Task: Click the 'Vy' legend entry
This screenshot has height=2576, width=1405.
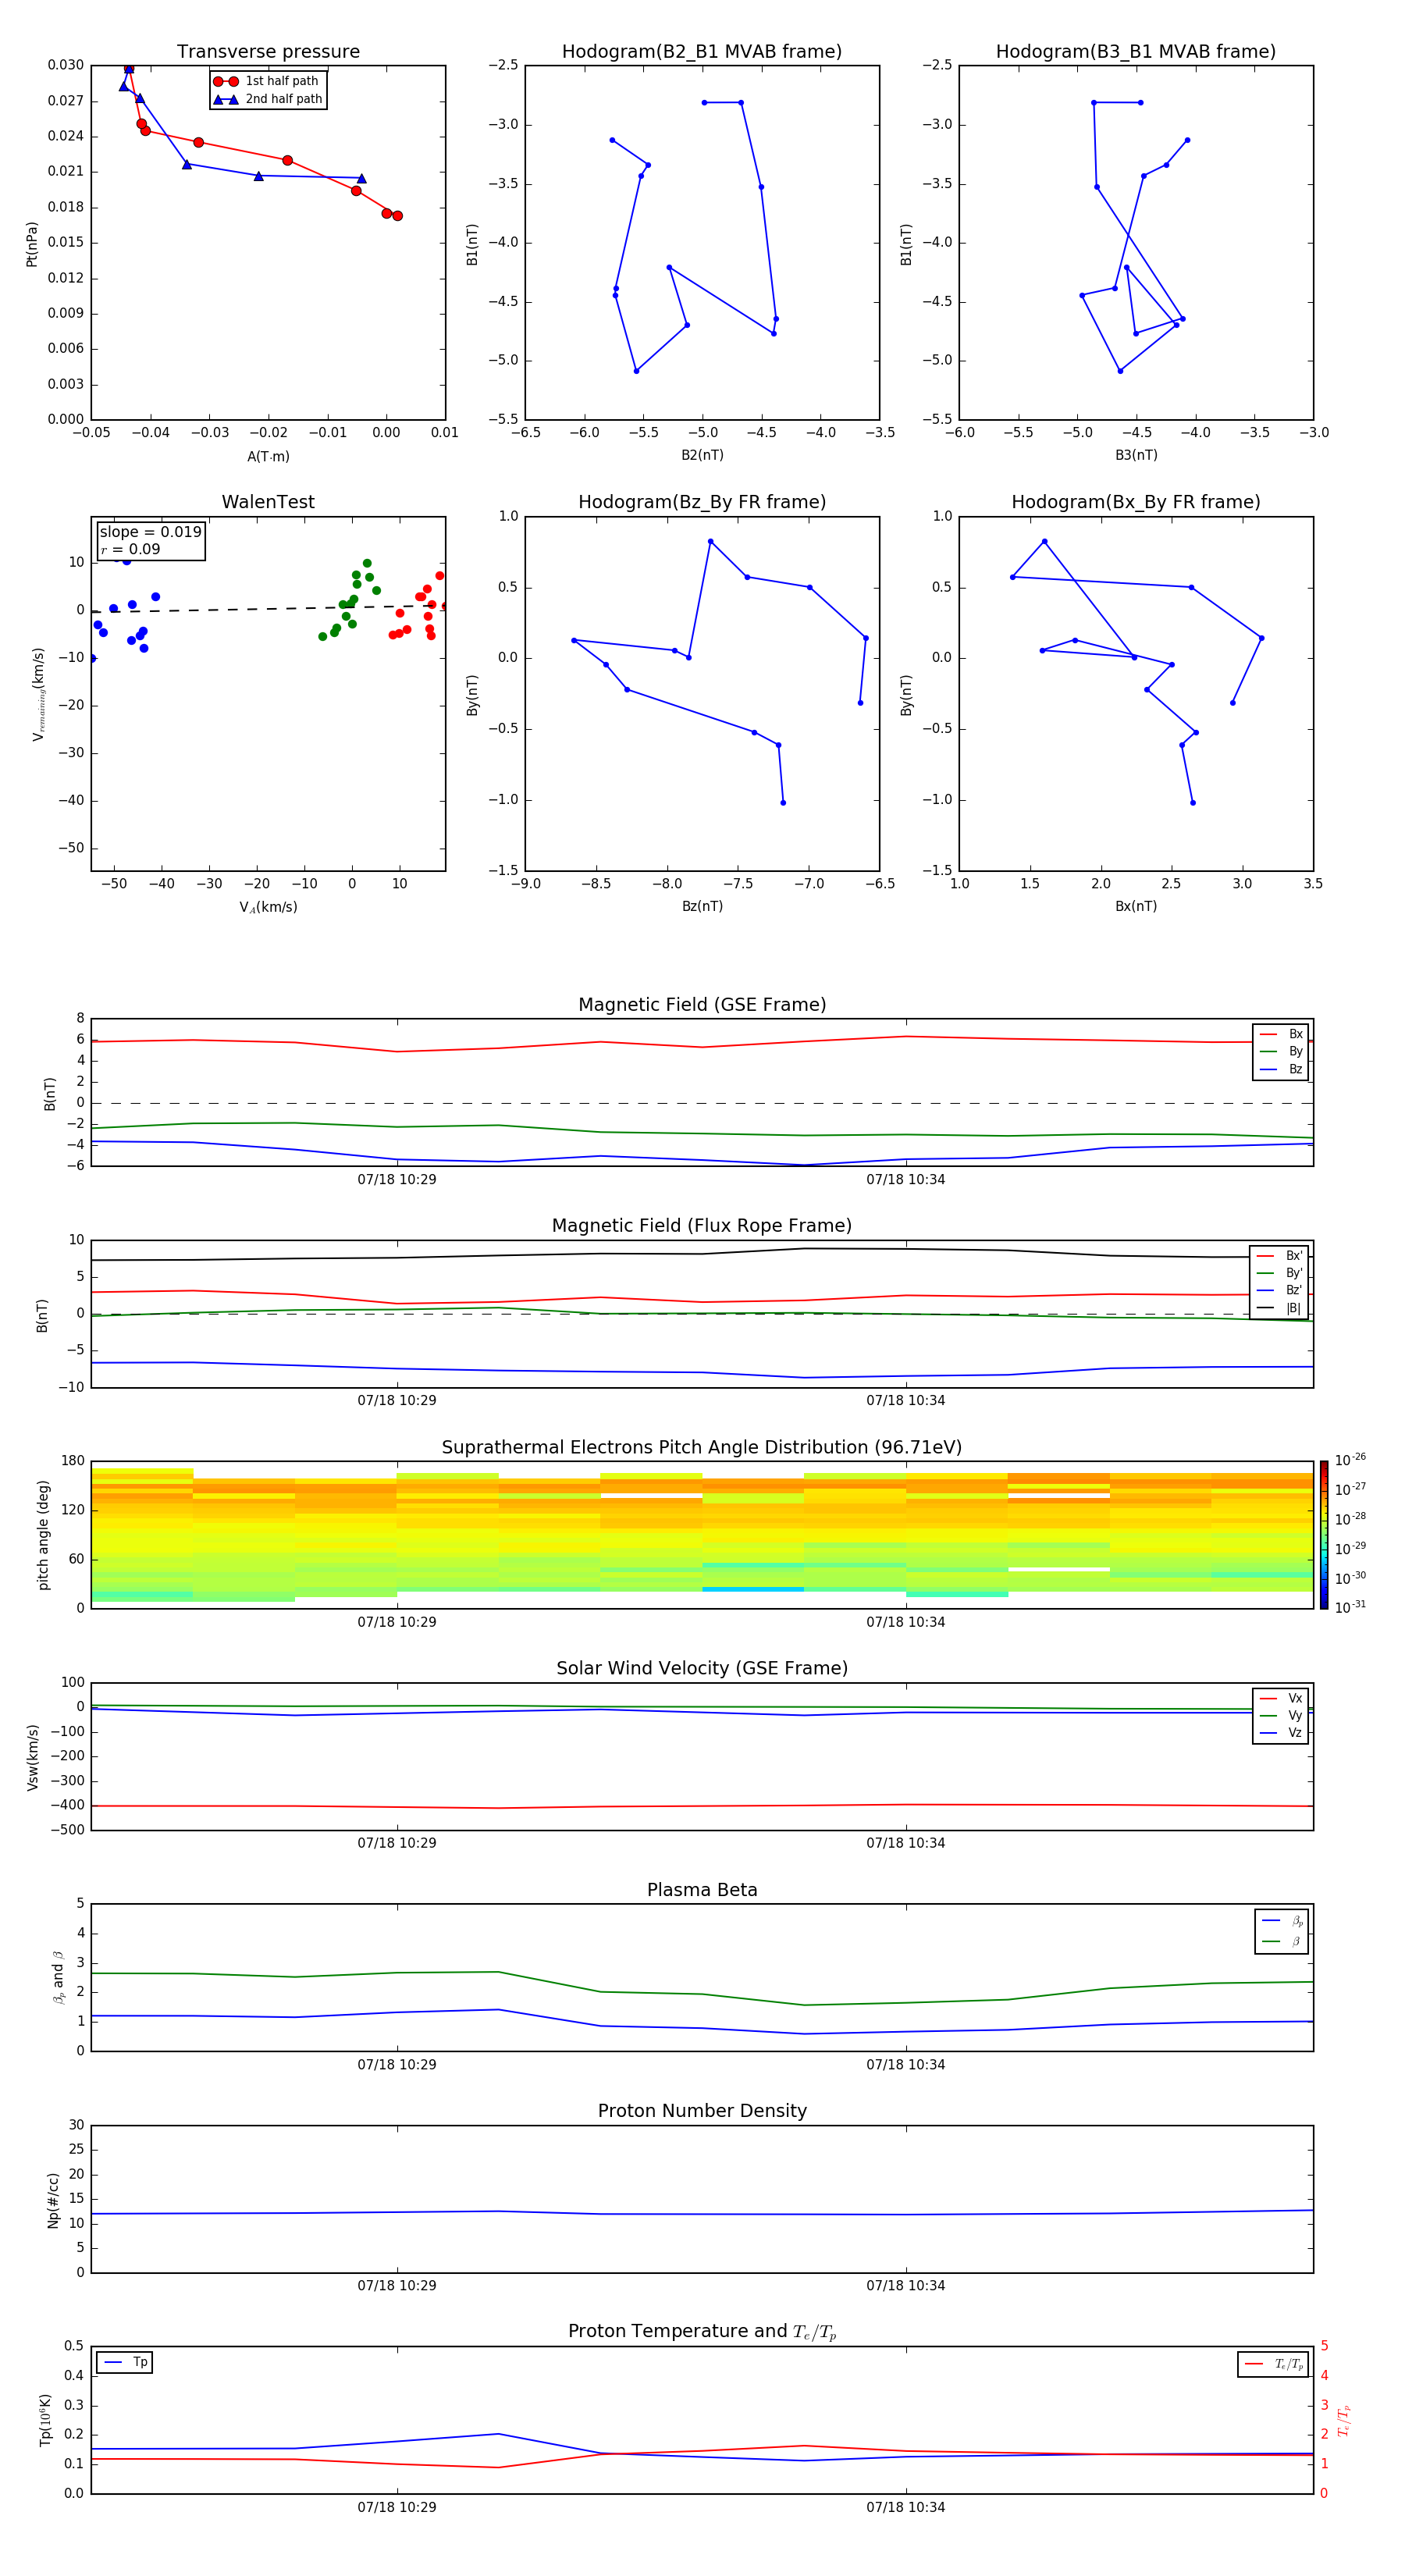Action: (x=1281, y=1715)
